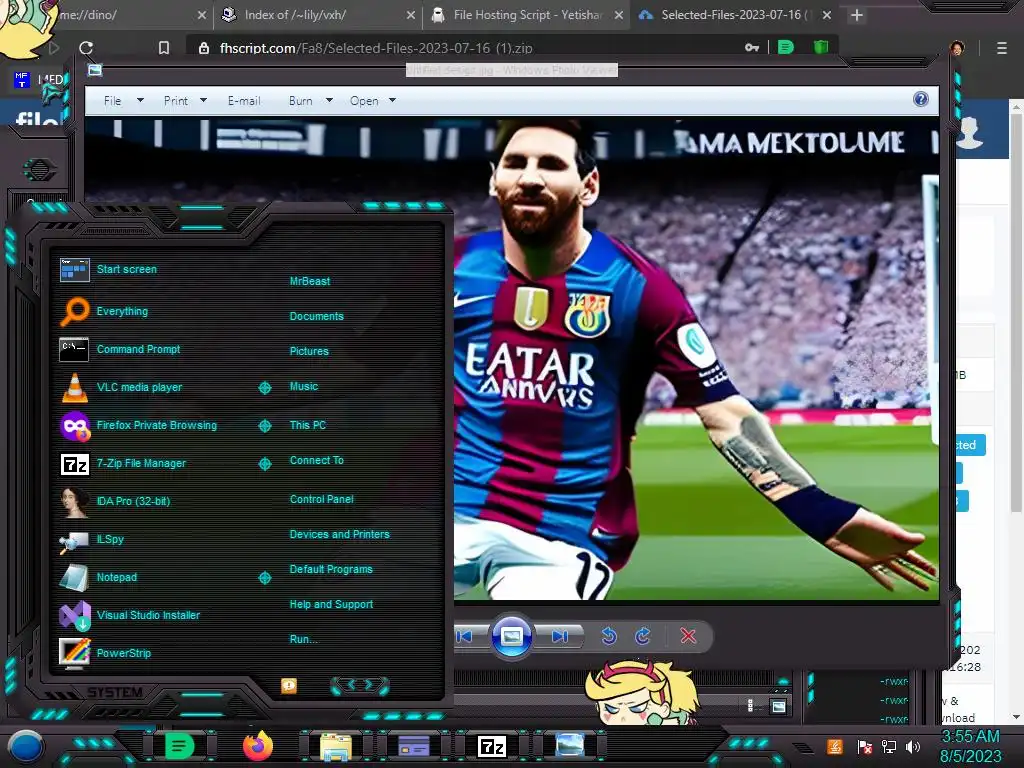Click Photo Viewer help icon

tap(921, 99)
